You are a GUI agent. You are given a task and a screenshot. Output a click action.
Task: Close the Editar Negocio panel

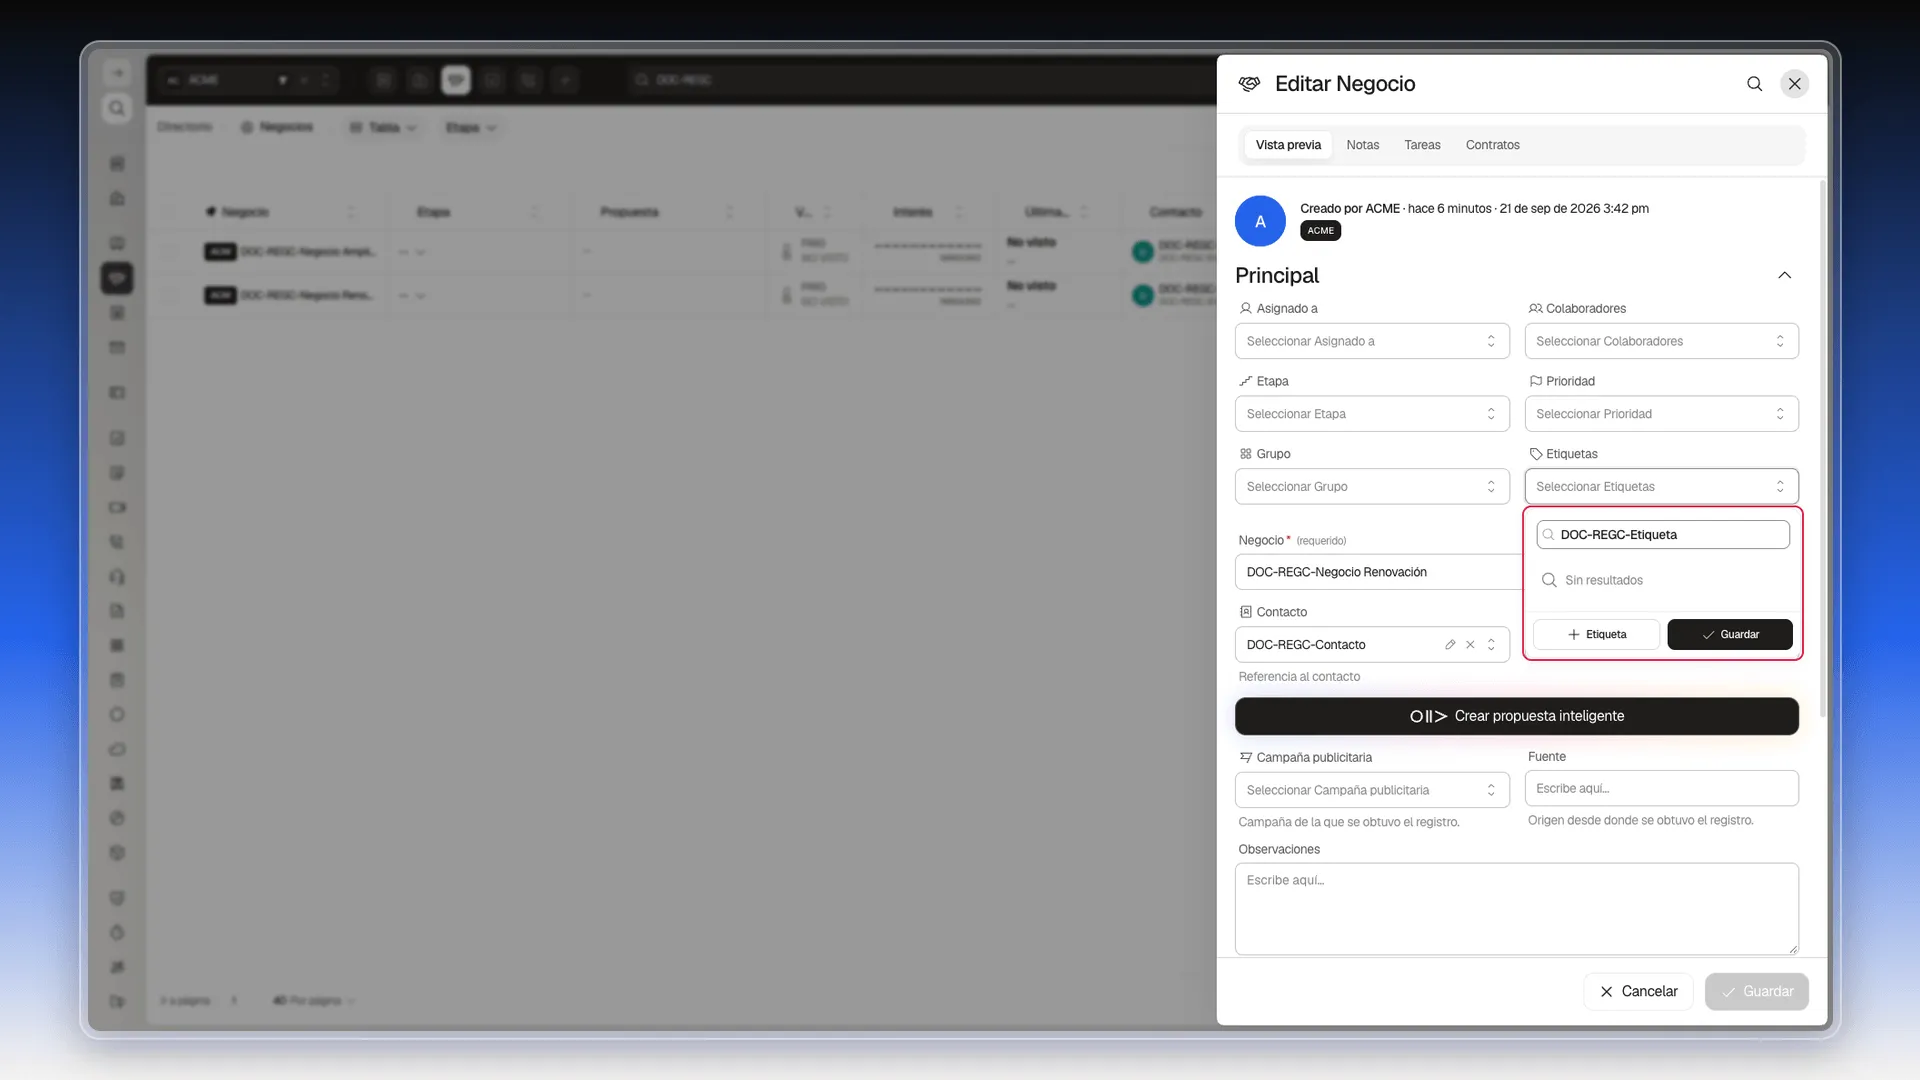tap(1795, 84)
